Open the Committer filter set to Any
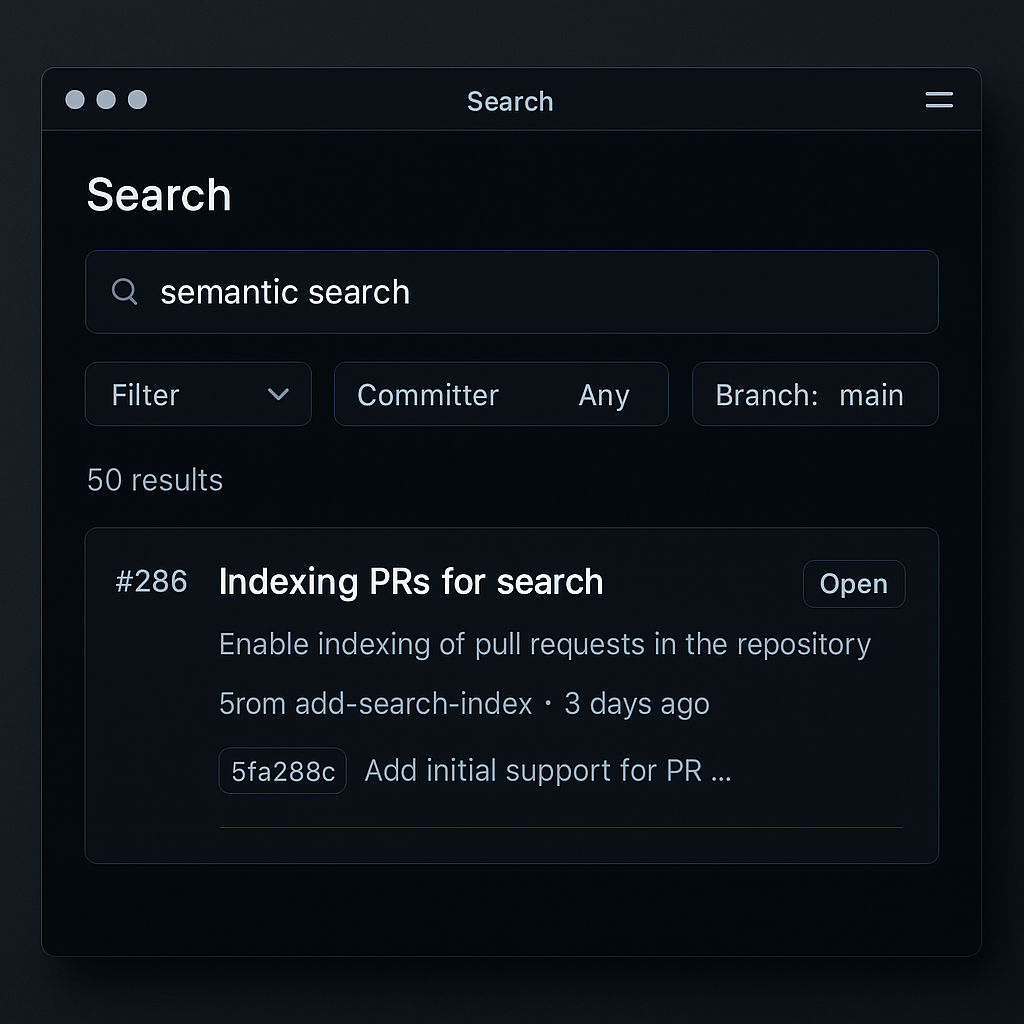The image size is (1024, 1024). (x=500, y=394)
